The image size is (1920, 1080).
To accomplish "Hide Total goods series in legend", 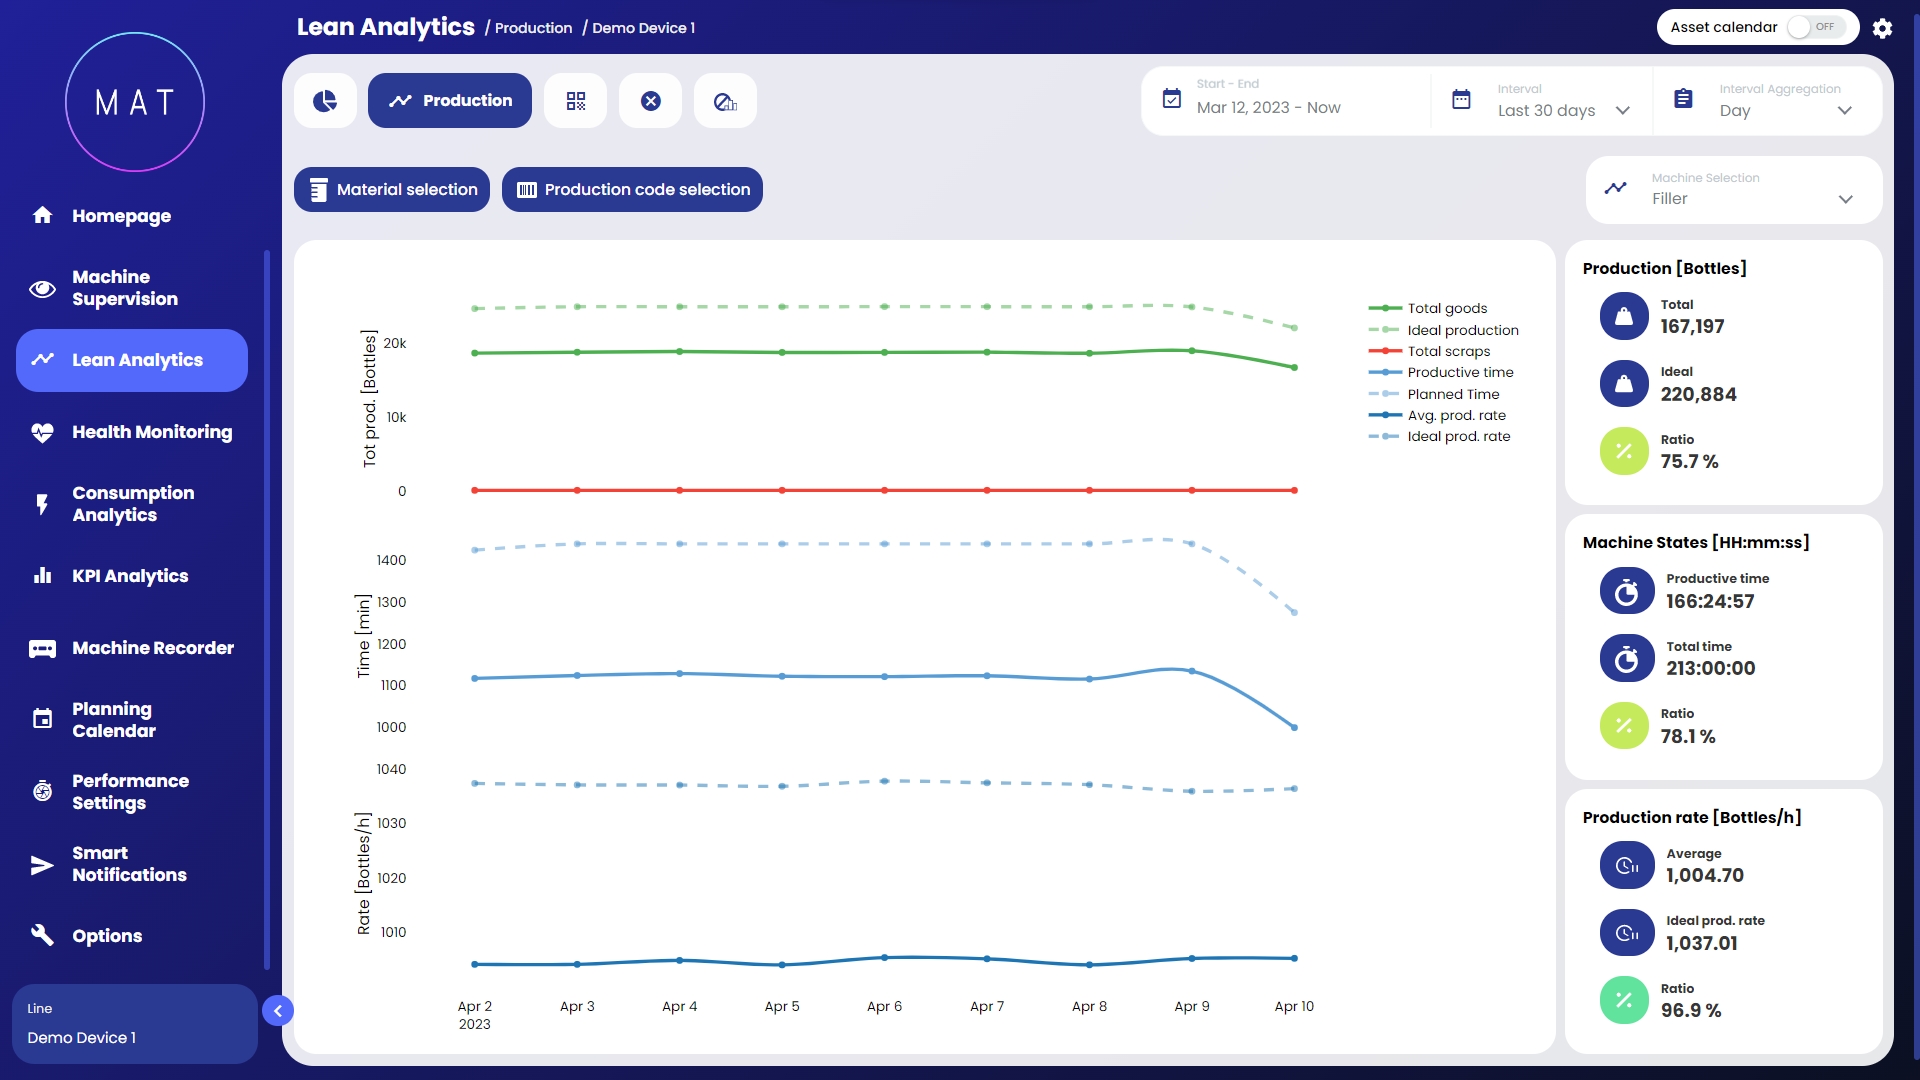I will [1446, 308].
